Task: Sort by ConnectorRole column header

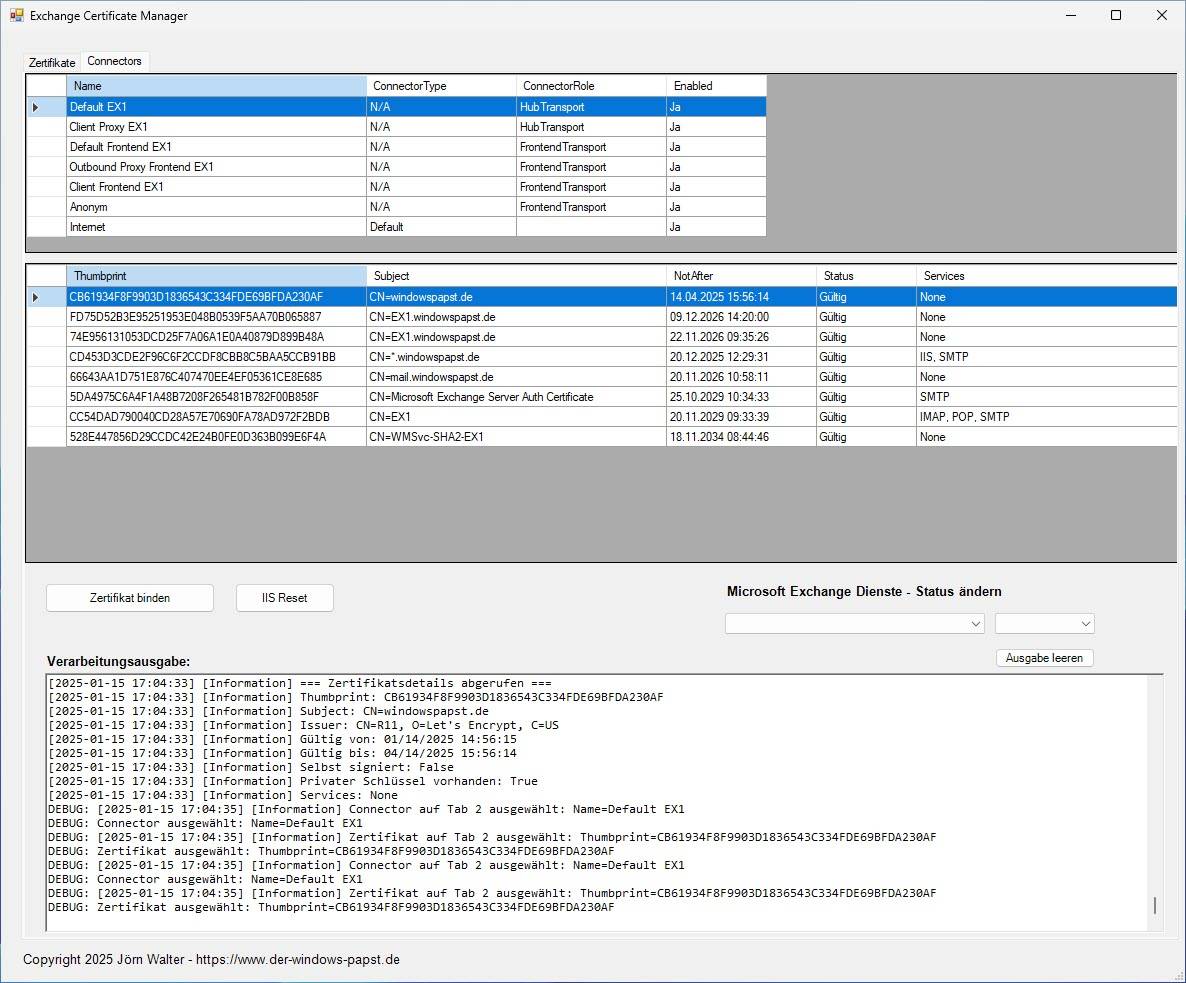Action: pos(590,86)
